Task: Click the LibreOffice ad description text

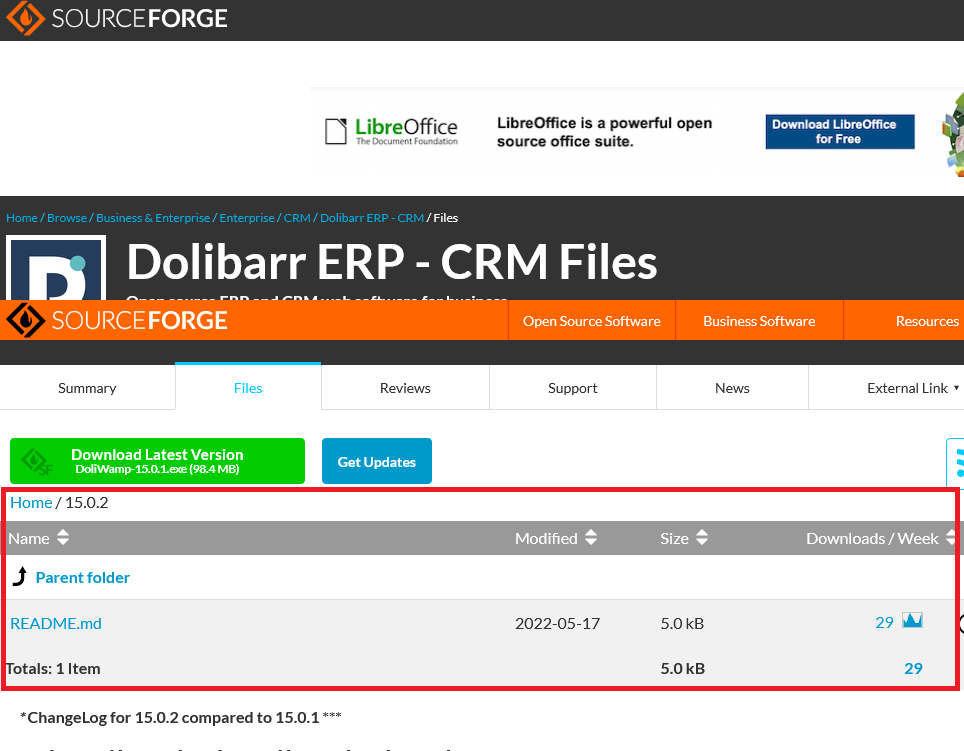Action: (604, 132)
